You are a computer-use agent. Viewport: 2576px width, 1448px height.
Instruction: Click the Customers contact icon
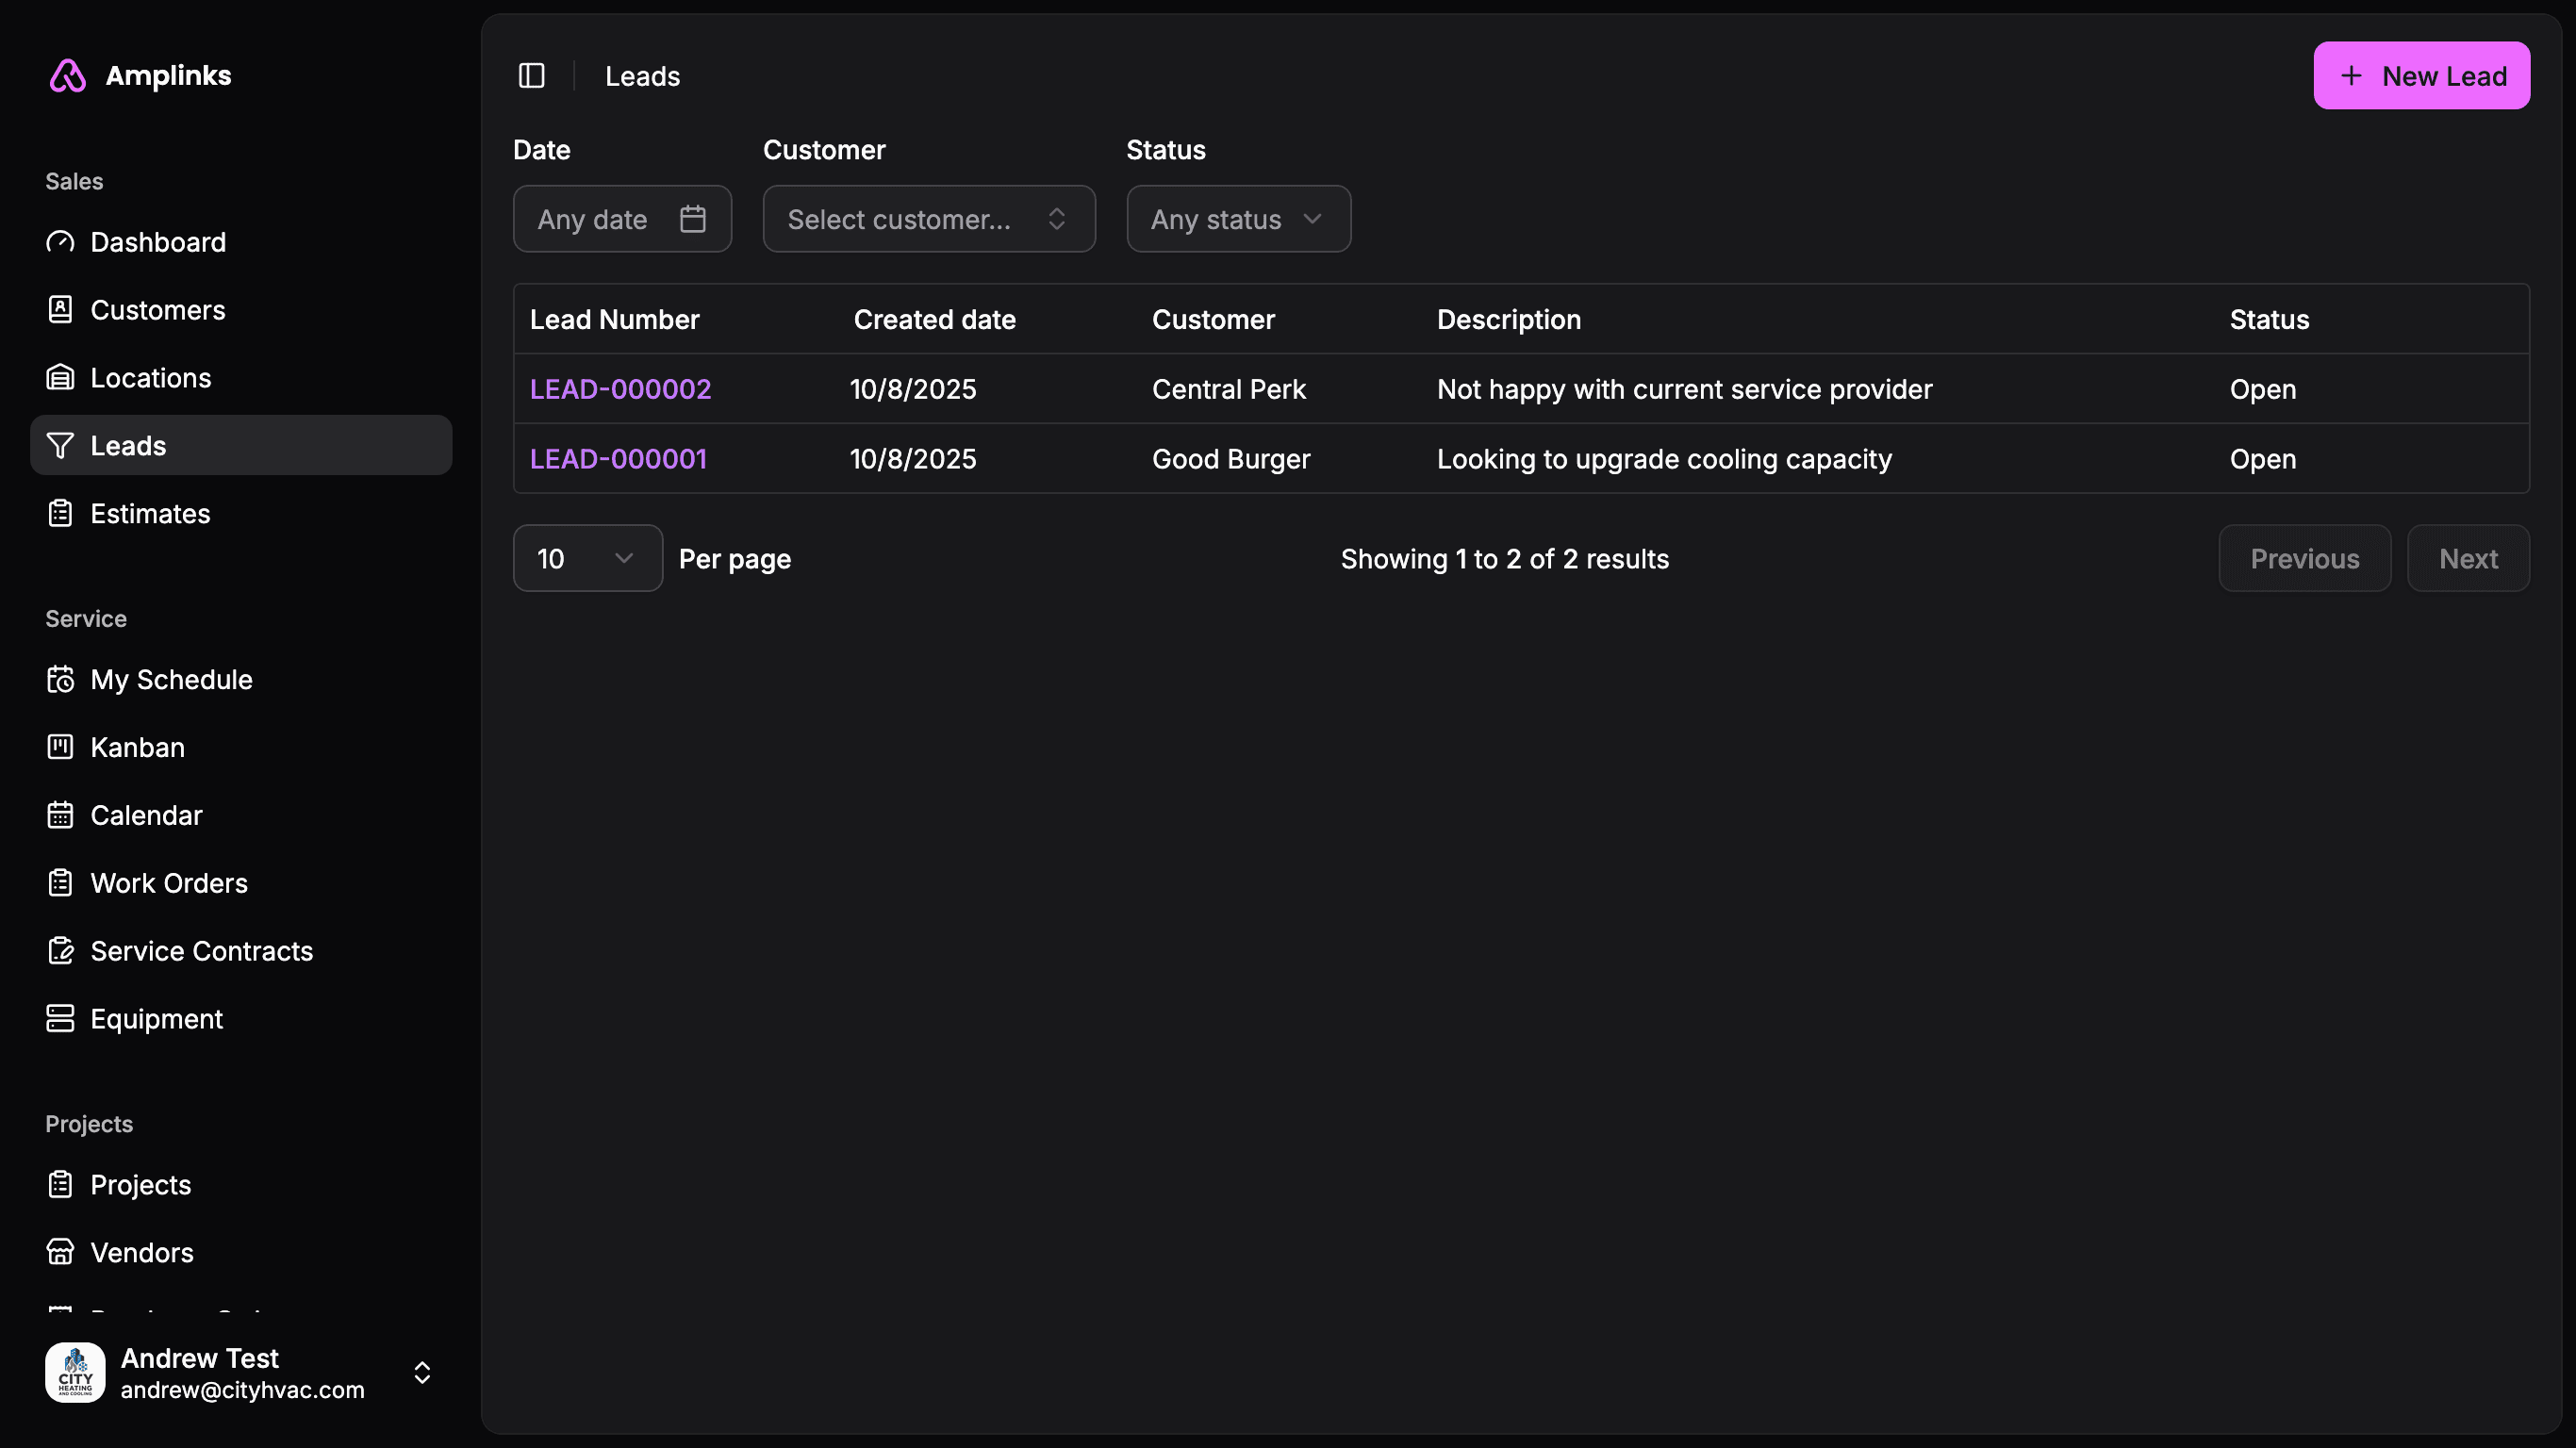(60, 310)
